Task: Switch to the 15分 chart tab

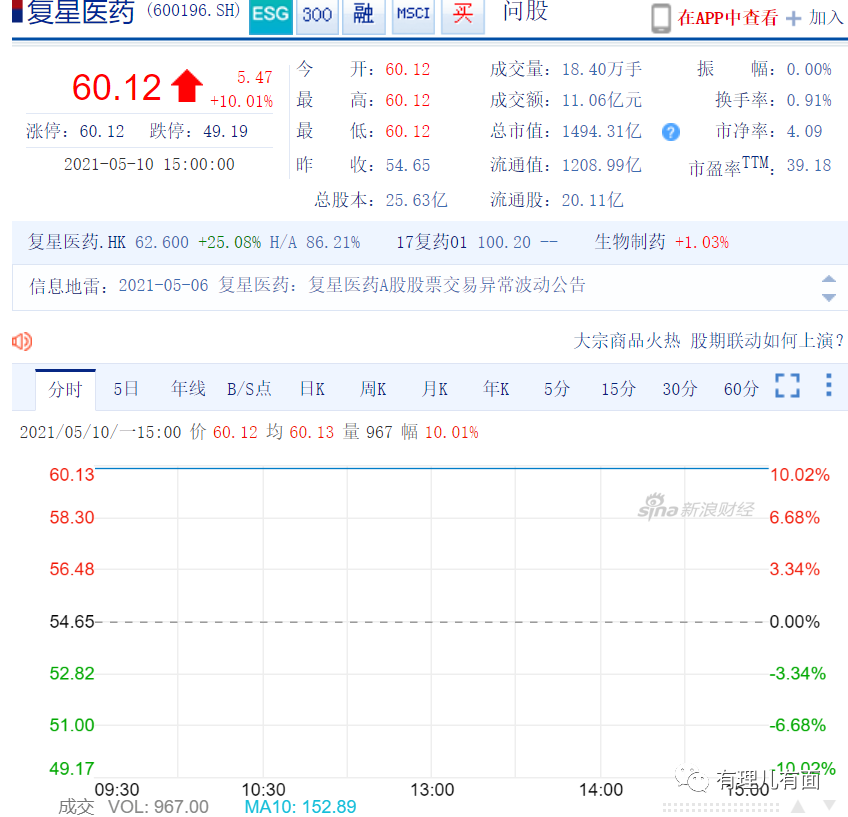Action: (619, 389)
